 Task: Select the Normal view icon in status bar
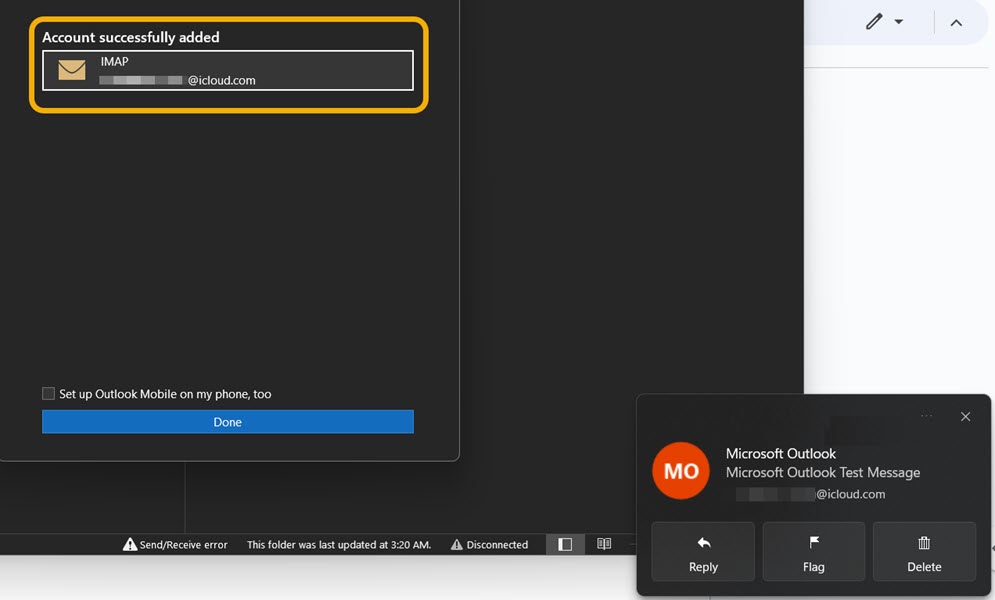(x=565, y=544)
